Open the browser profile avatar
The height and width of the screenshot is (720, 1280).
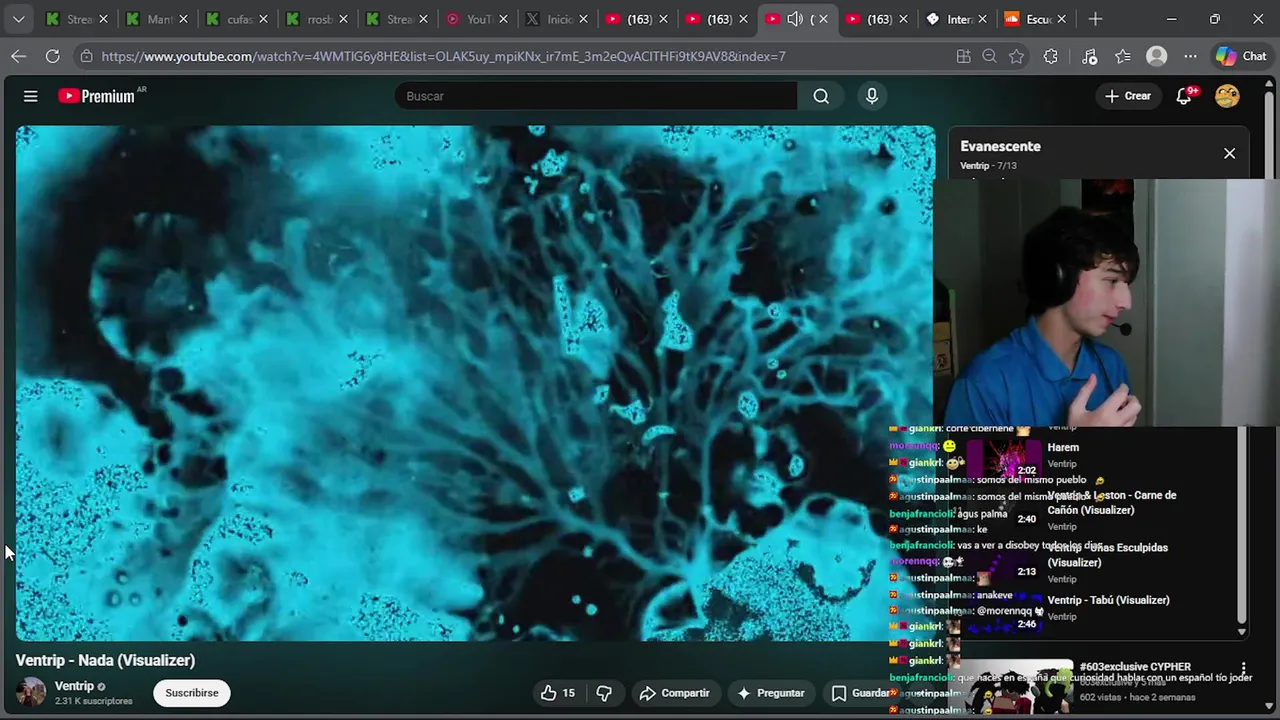pyautogui.click(x=1157, y=57)
